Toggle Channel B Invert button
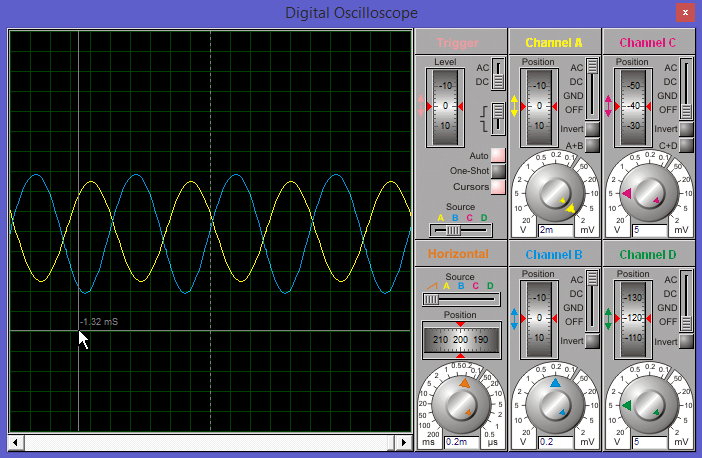The image size is (702, 458). coord(592,342)
